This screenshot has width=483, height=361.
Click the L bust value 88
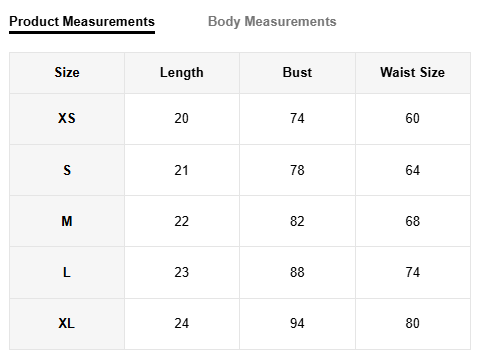(x=297, y=272)
